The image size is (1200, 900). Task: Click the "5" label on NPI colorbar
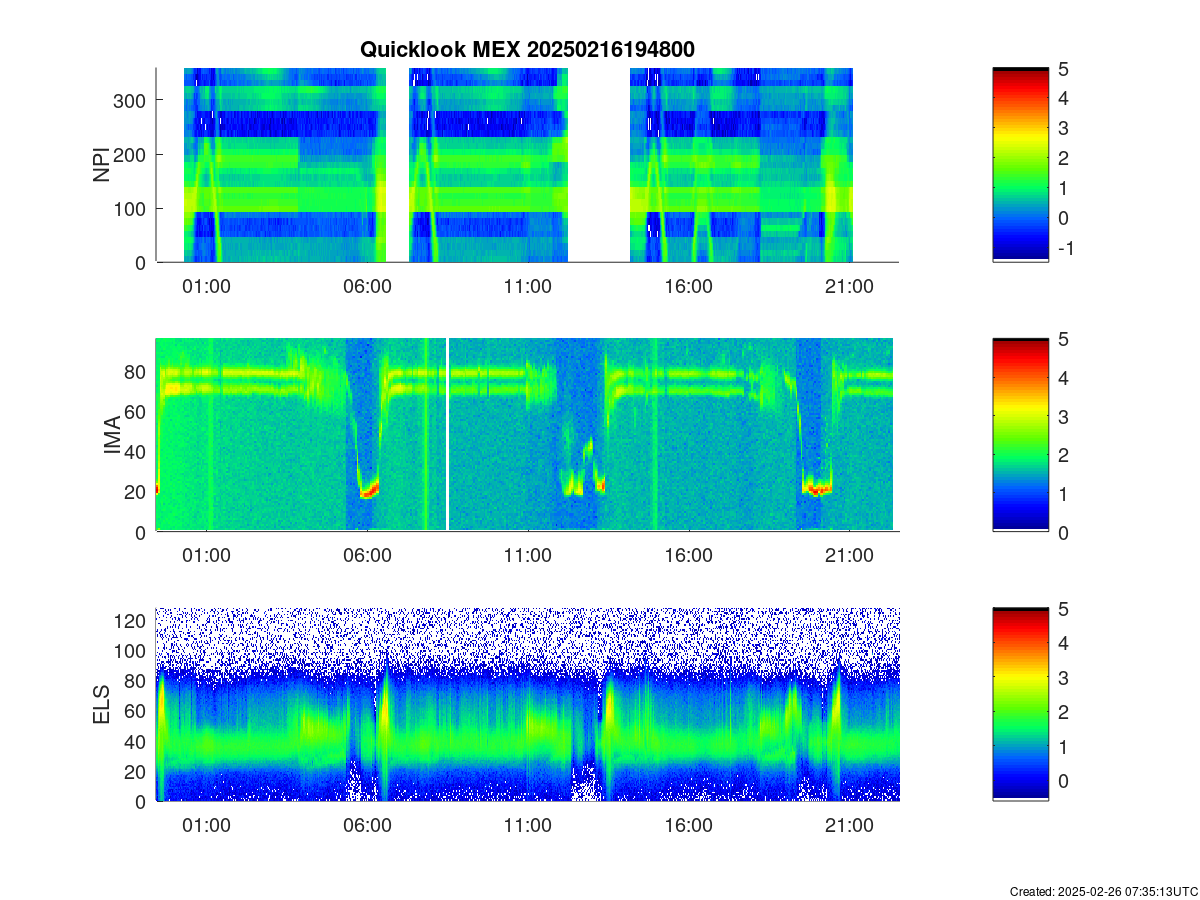pyautogui.click(x=1065, y=69)
